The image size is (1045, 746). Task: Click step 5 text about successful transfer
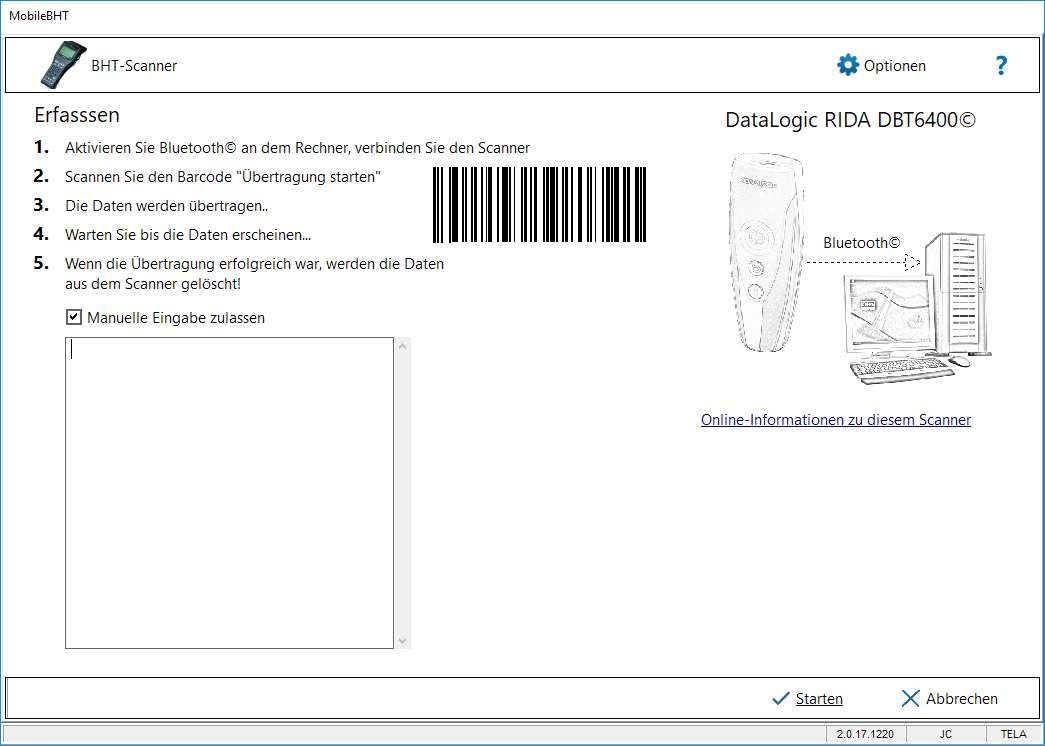click(254, 273)
